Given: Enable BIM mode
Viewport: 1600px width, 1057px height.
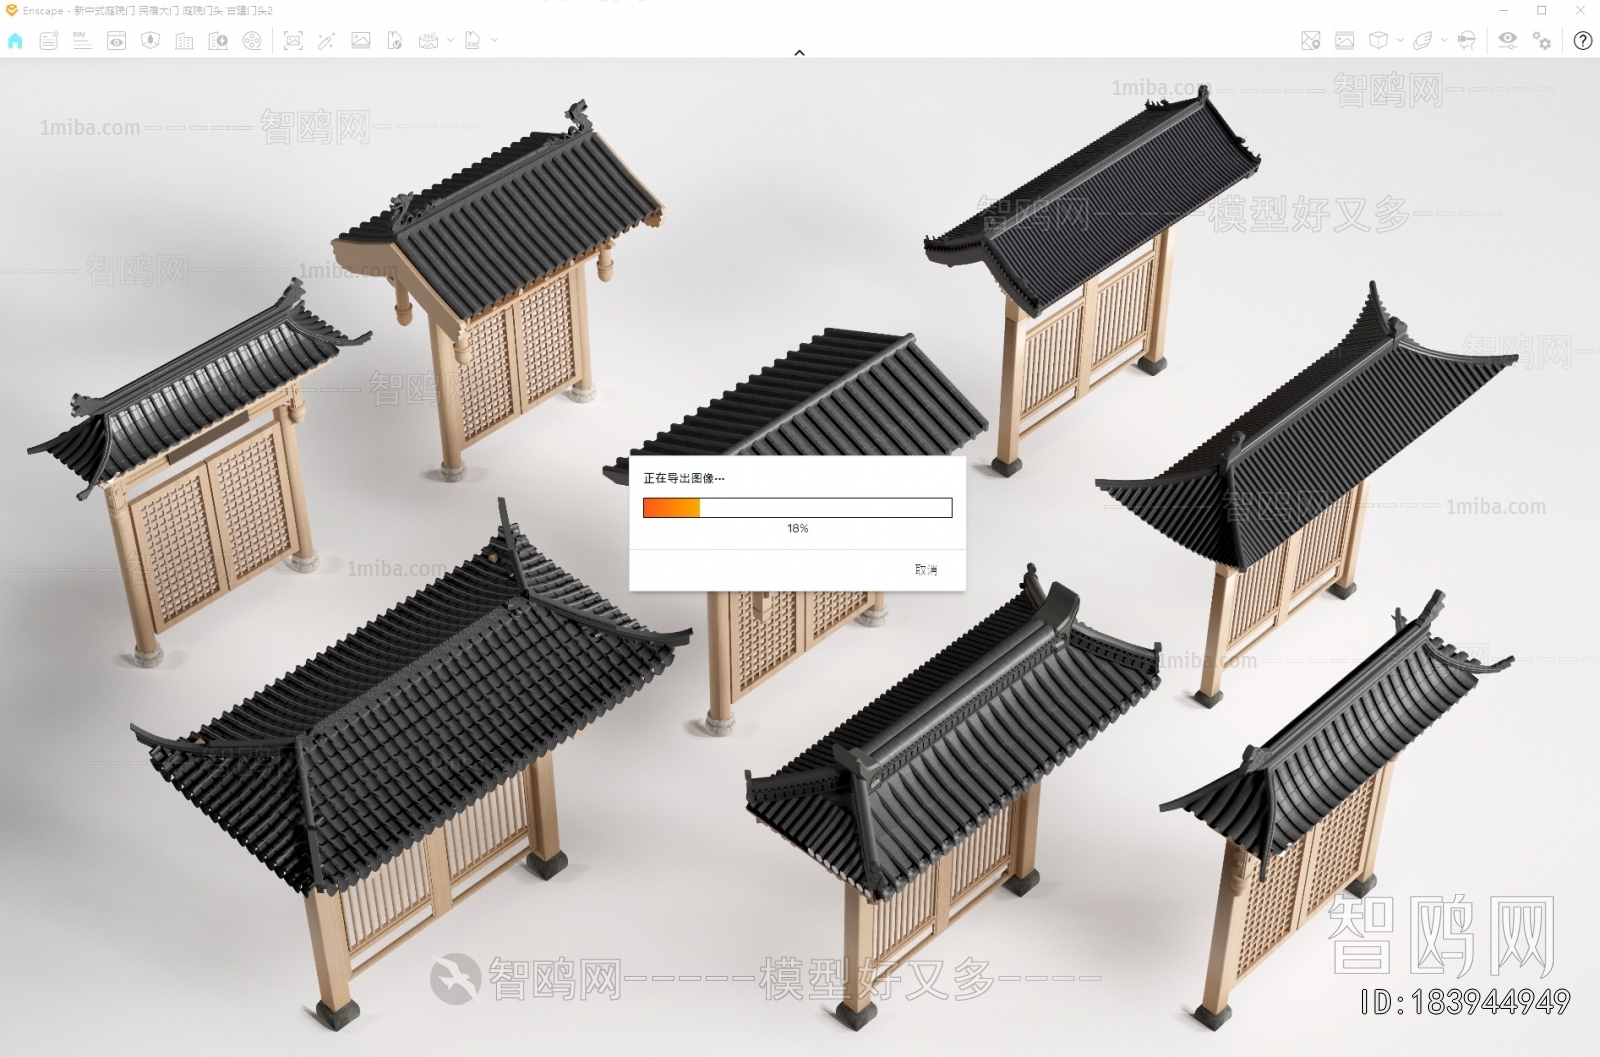Looking at the screenshot, I should tap(80, 42).
